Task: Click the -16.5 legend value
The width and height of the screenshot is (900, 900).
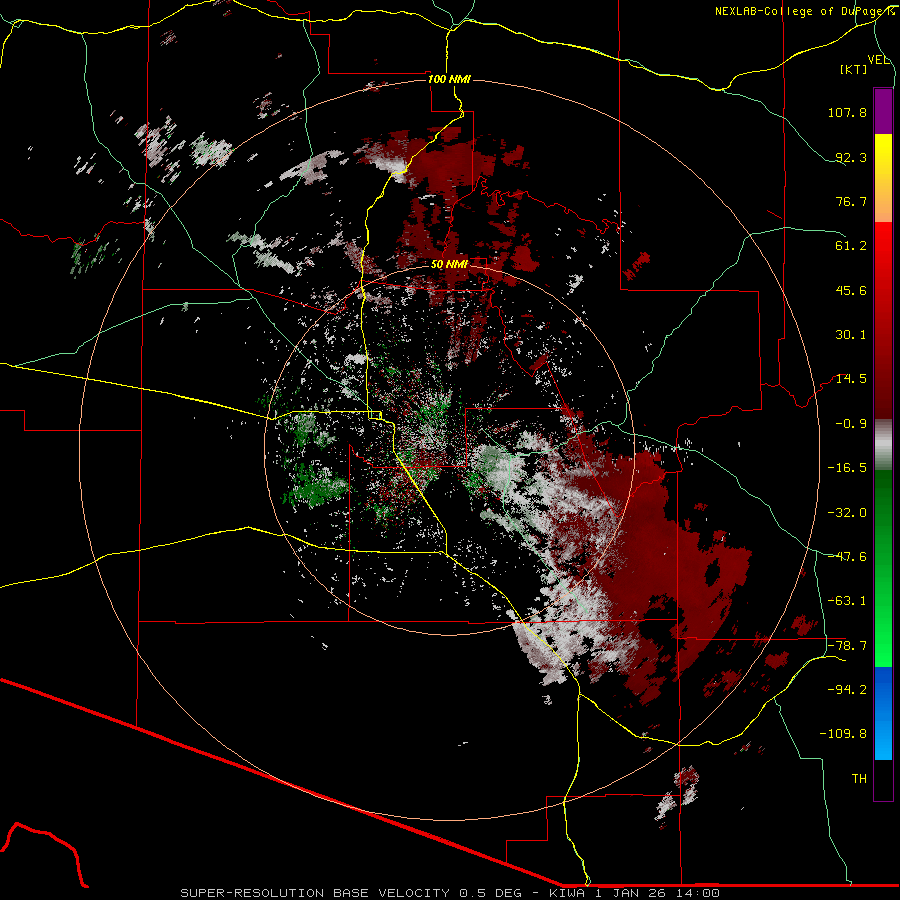Action: pos(847,468)
